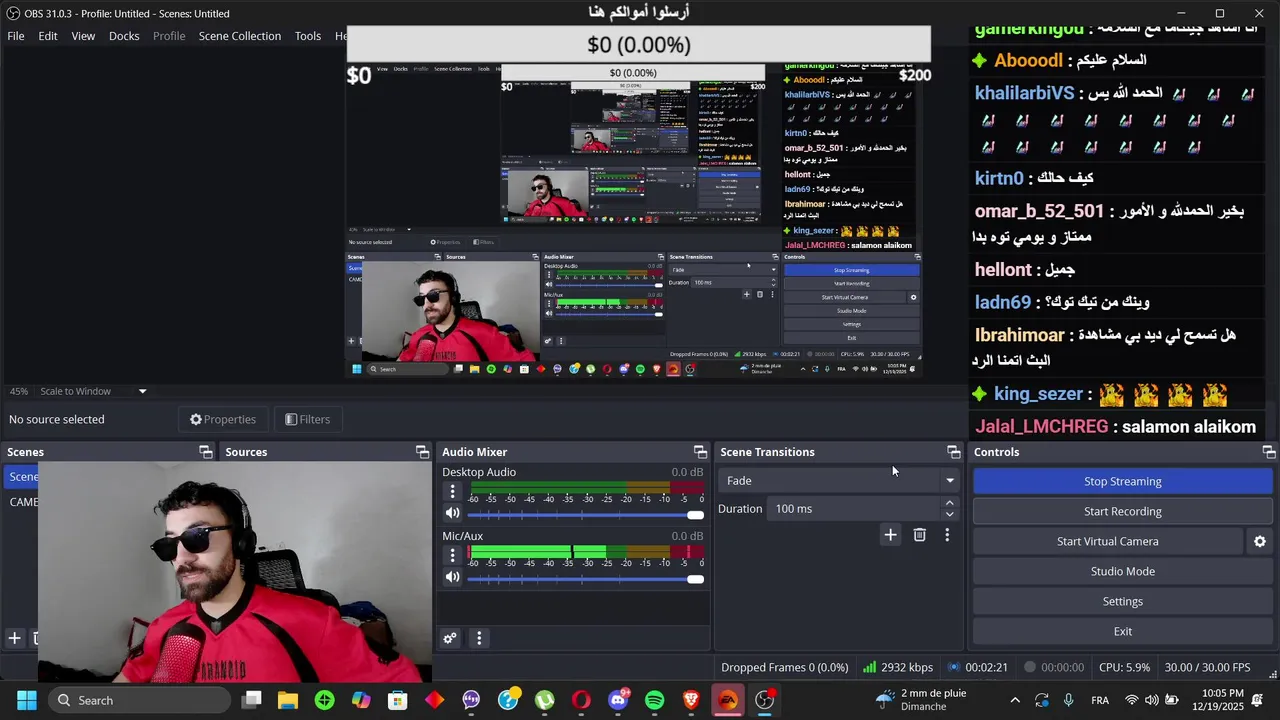Open Windows Start menu

pyautogui.click(x=27, y=700)
